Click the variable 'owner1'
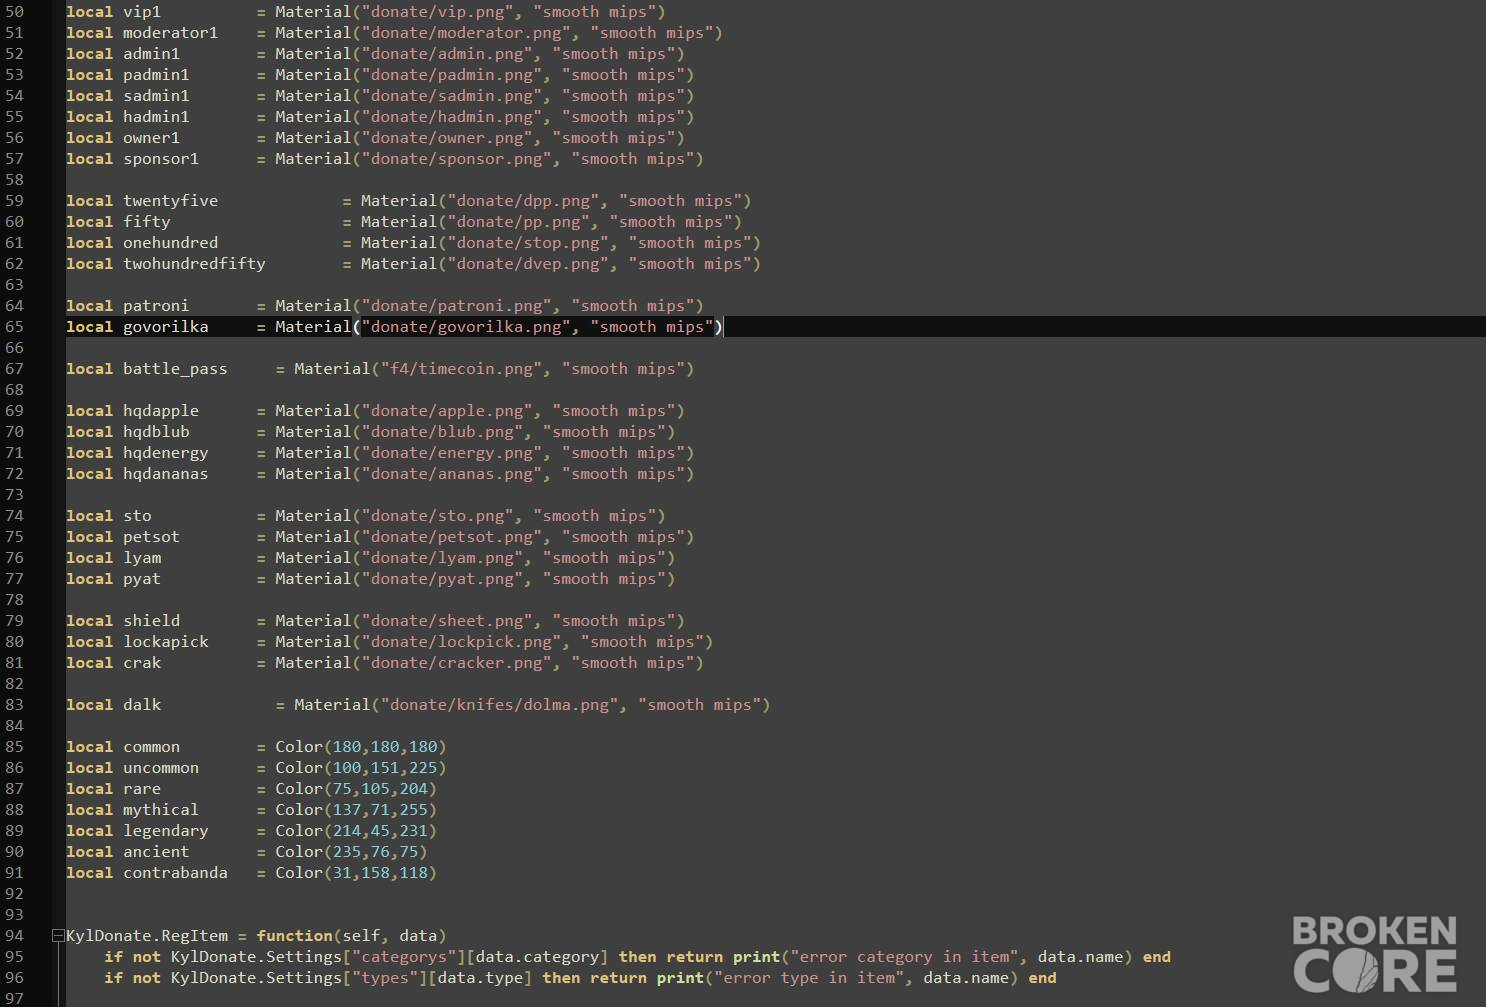Screen dimensions: 1486x1007 (x=151, y=138)
